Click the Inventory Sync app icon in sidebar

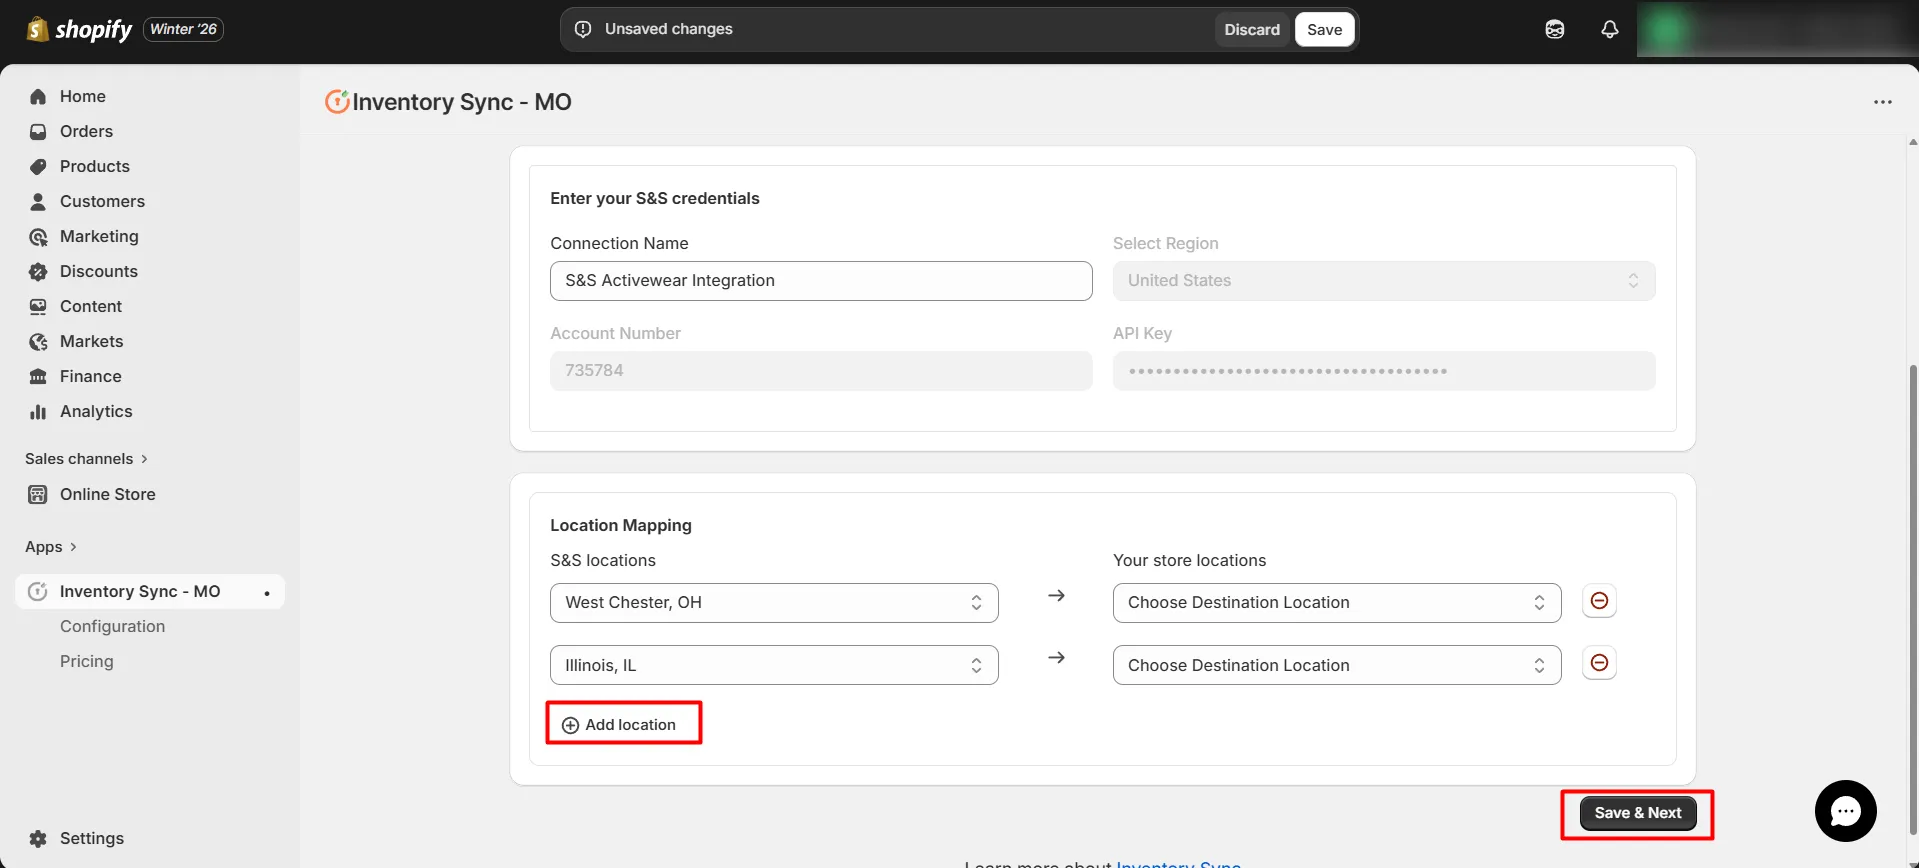tap(38, 591)
